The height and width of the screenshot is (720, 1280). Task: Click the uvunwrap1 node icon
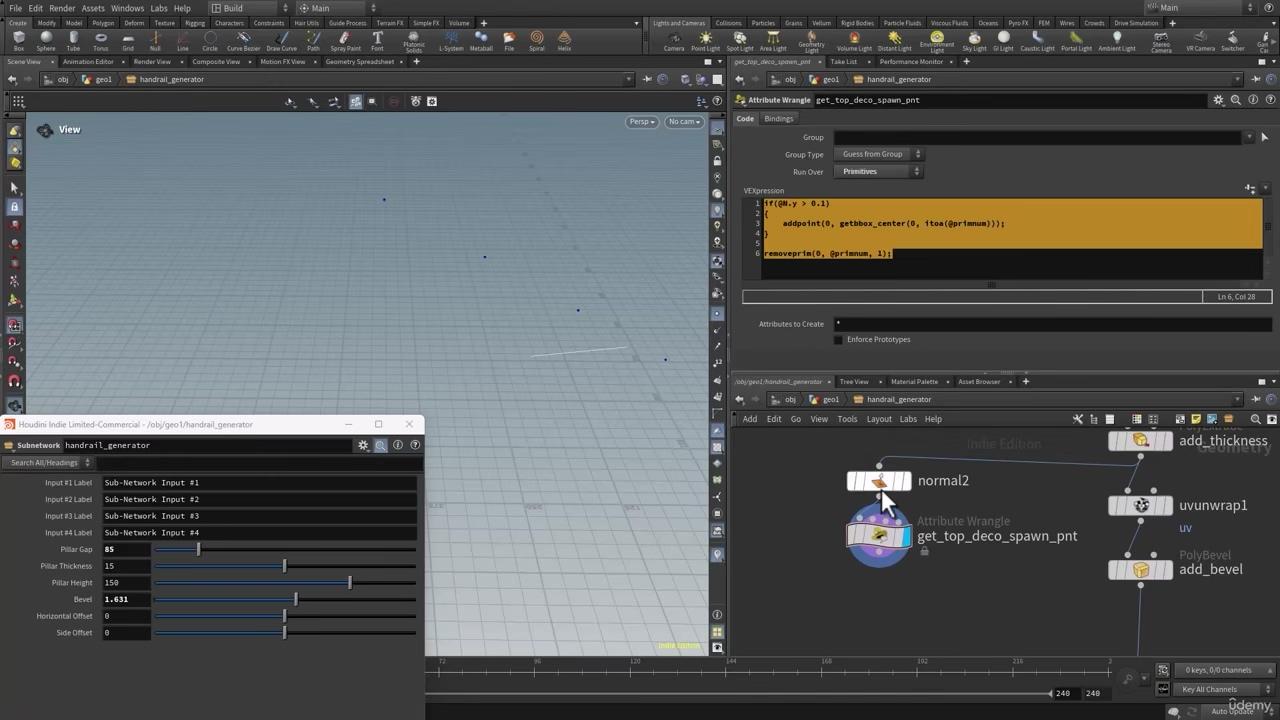pos(1141,506)
